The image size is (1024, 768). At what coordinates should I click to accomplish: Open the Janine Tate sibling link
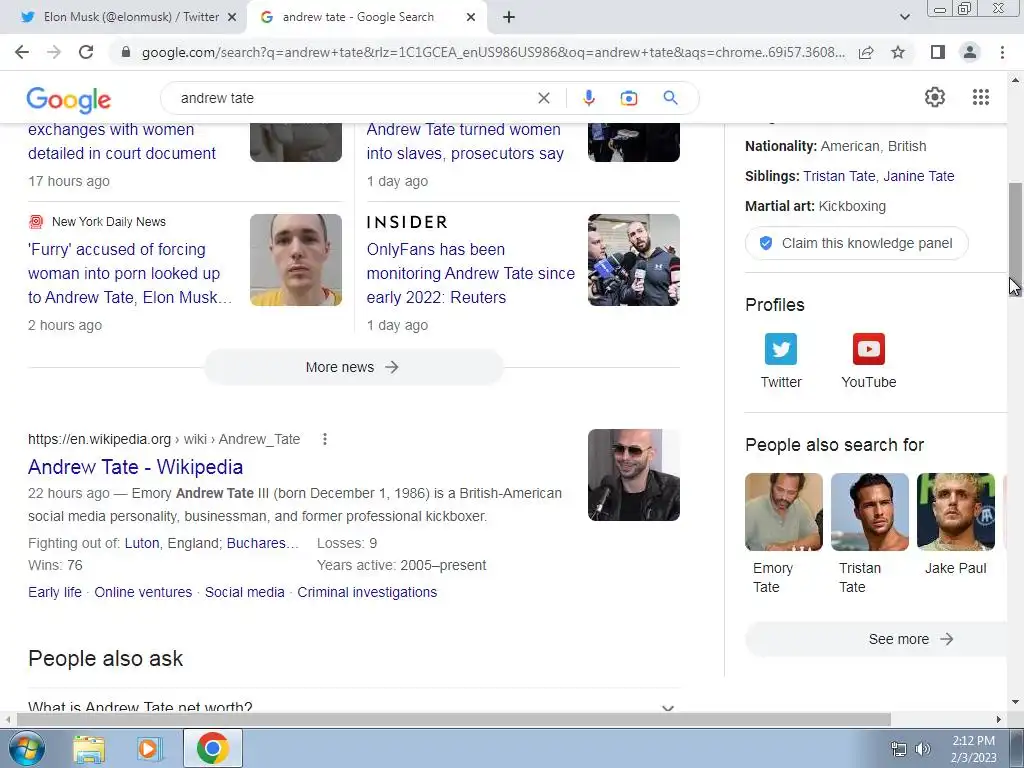point(919,176)
